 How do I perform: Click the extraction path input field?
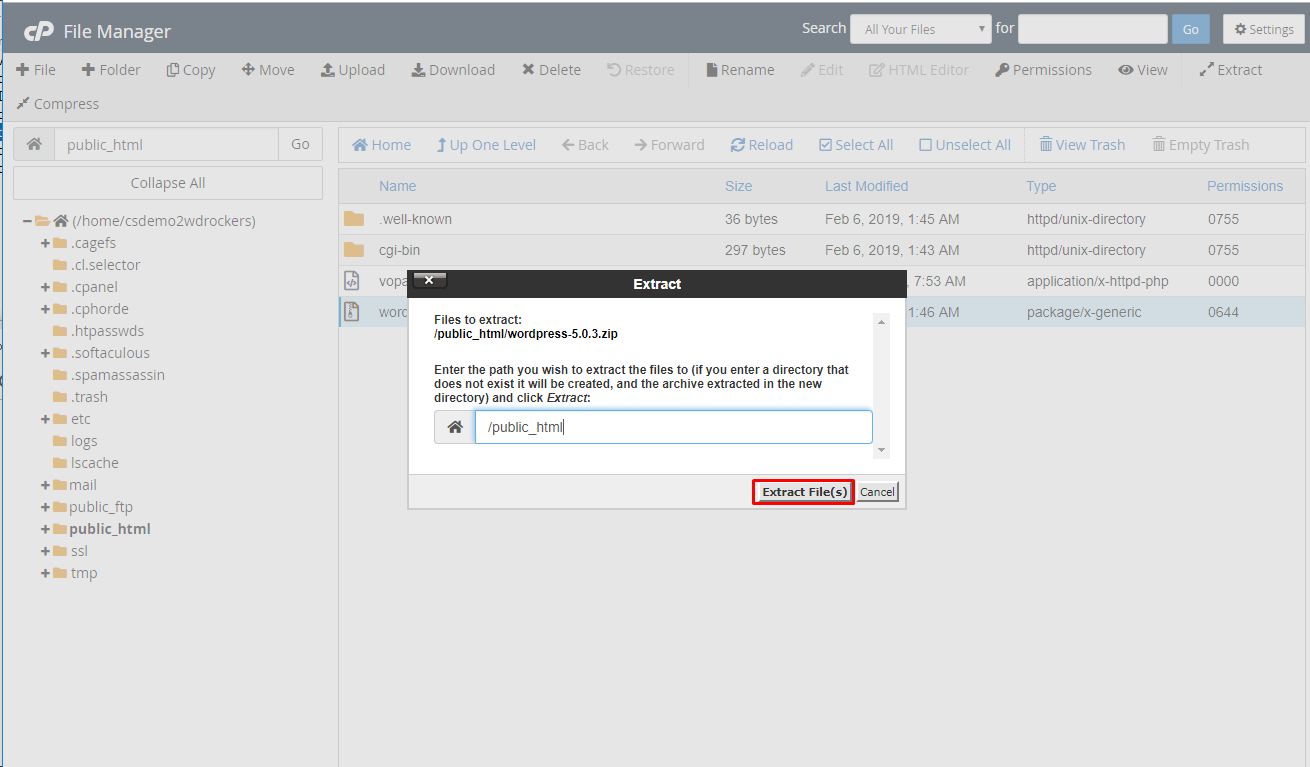[x=673, y=427]
